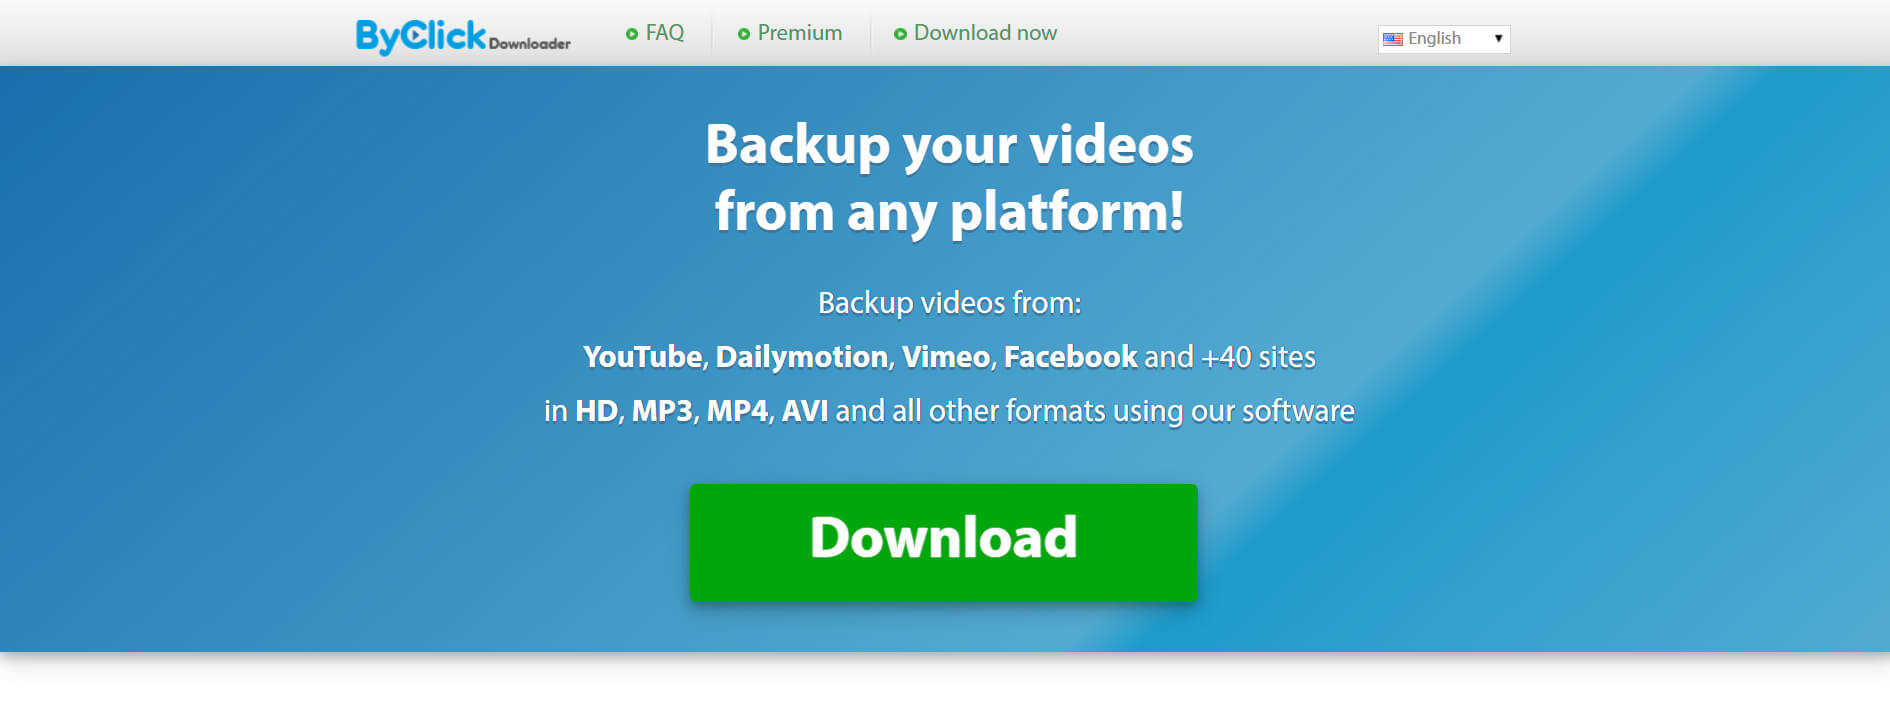Viewport: 1890px width, 711px height.
Task: Click the text and +40 sites
Action: click(1230, 357)
